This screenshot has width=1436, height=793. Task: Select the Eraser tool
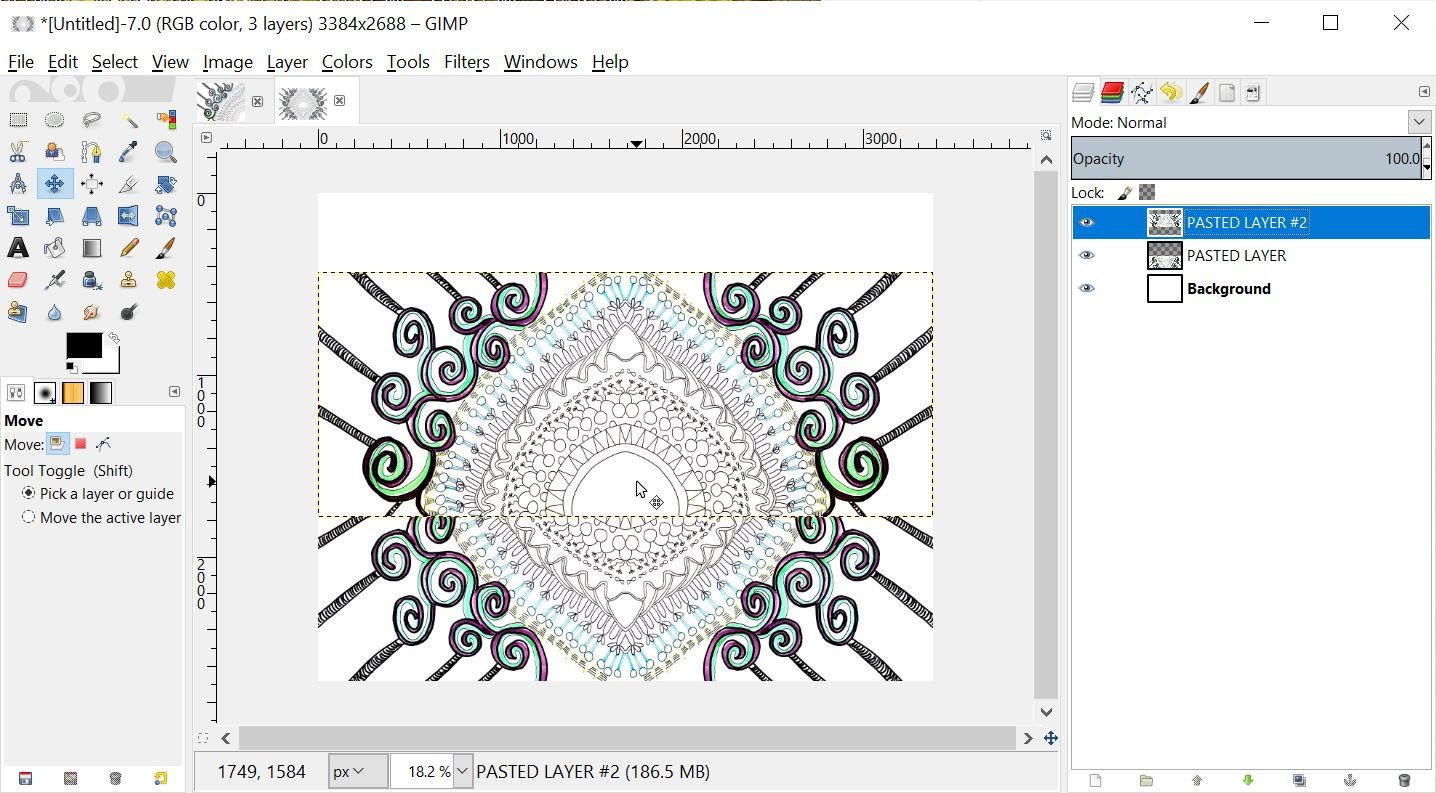18,280
